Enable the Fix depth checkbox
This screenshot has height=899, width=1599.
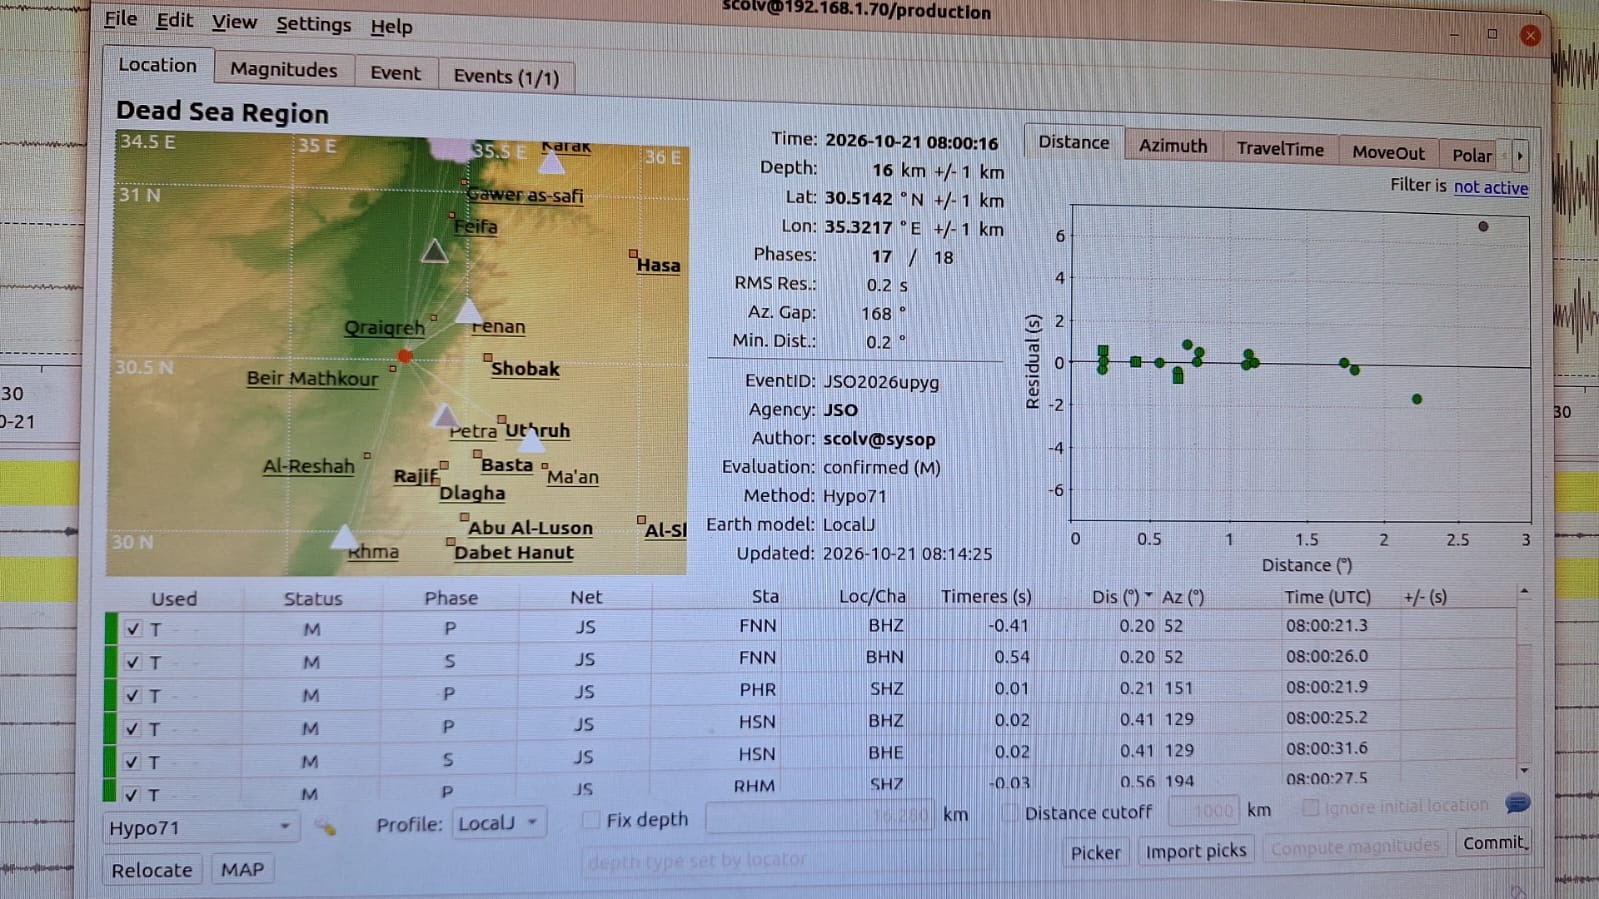[591, 819]
